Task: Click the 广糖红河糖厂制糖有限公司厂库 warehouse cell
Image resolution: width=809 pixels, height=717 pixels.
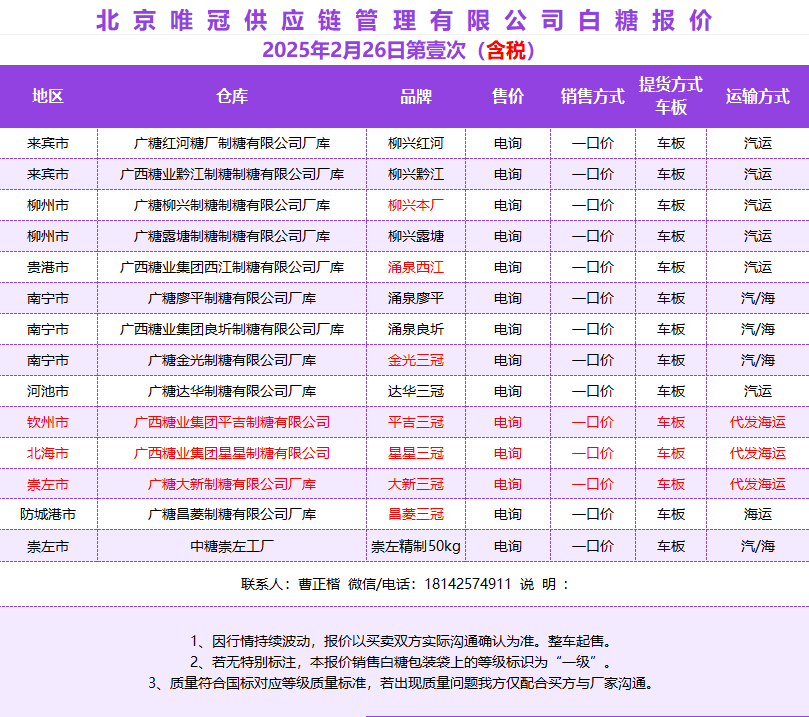Action: coord(232,143)
